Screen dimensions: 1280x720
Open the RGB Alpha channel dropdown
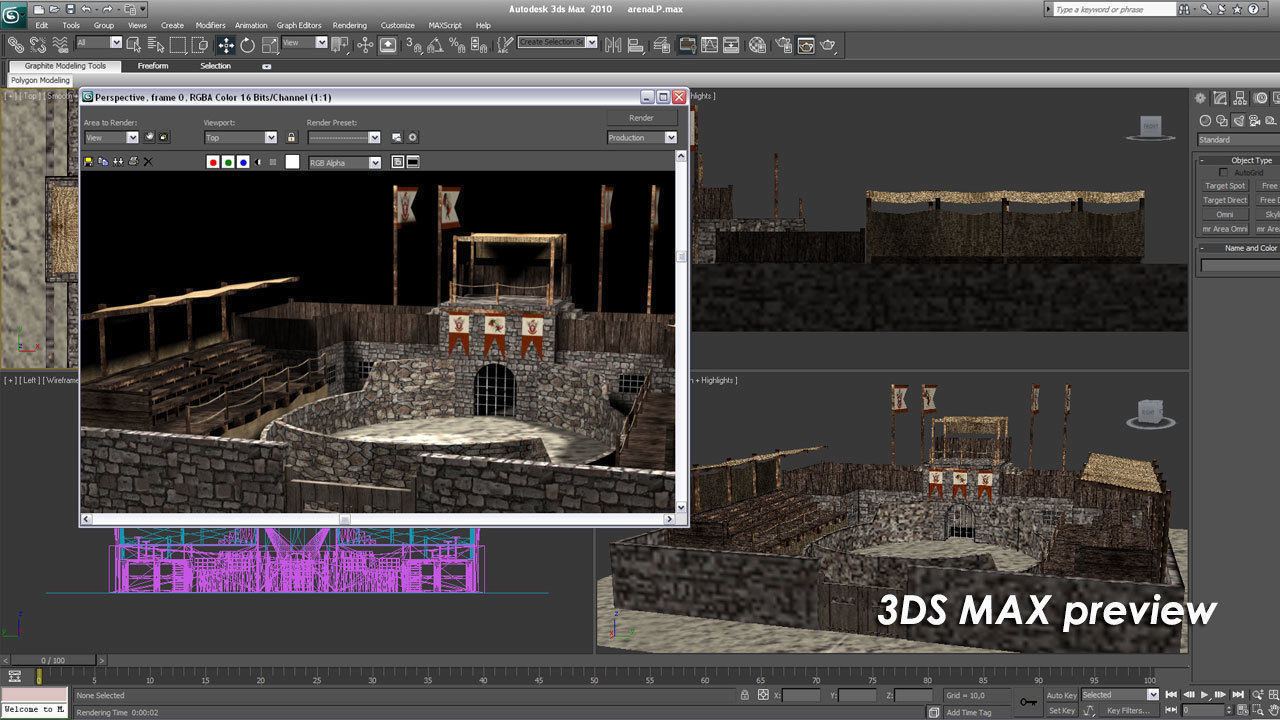345,162
